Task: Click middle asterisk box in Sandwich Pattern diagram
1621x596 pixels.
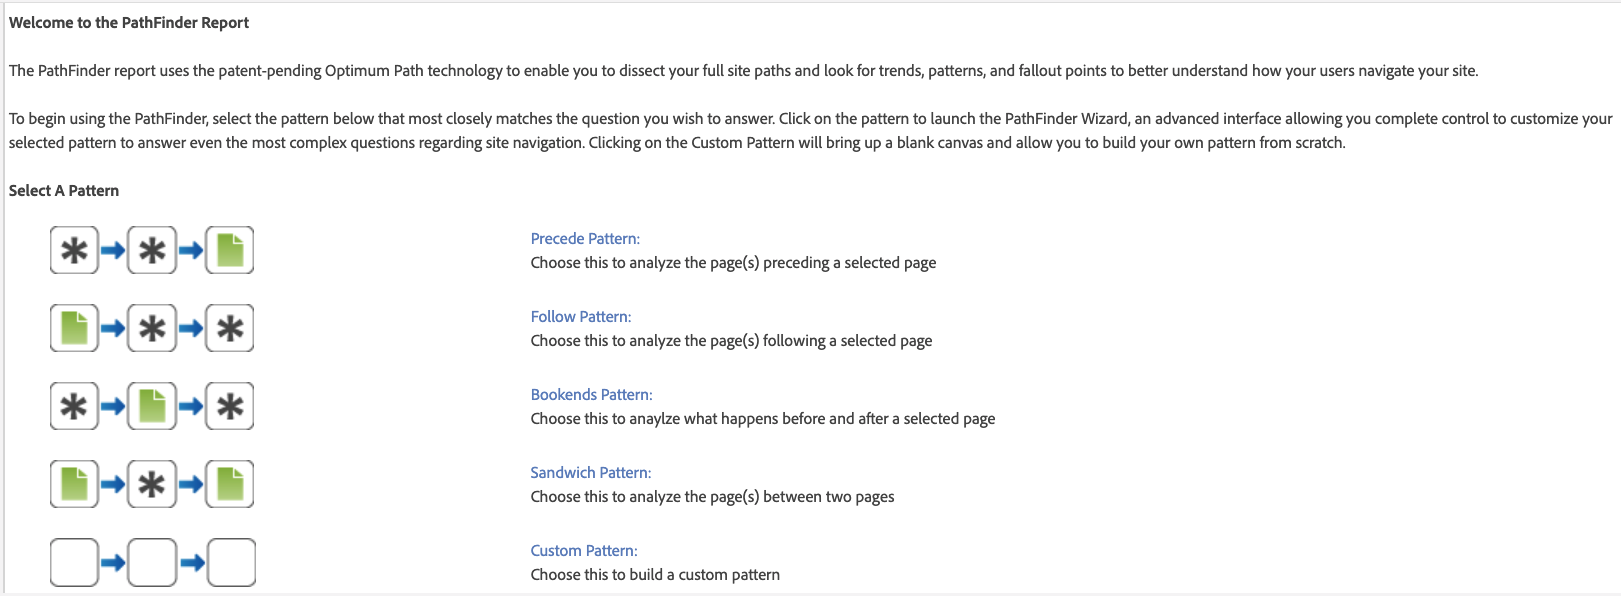Action: point(152,484)
